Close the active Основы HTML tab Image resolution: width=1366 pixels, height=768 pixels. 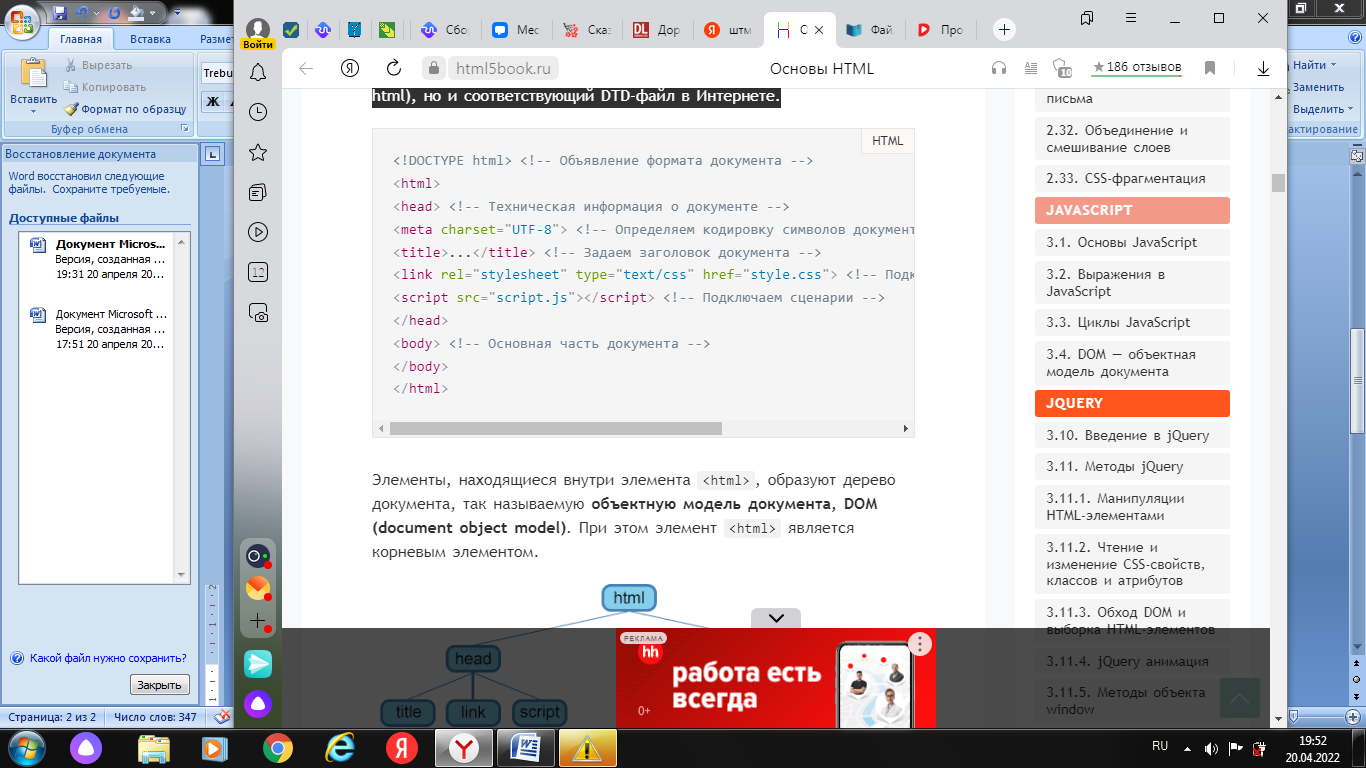point(819,30)
